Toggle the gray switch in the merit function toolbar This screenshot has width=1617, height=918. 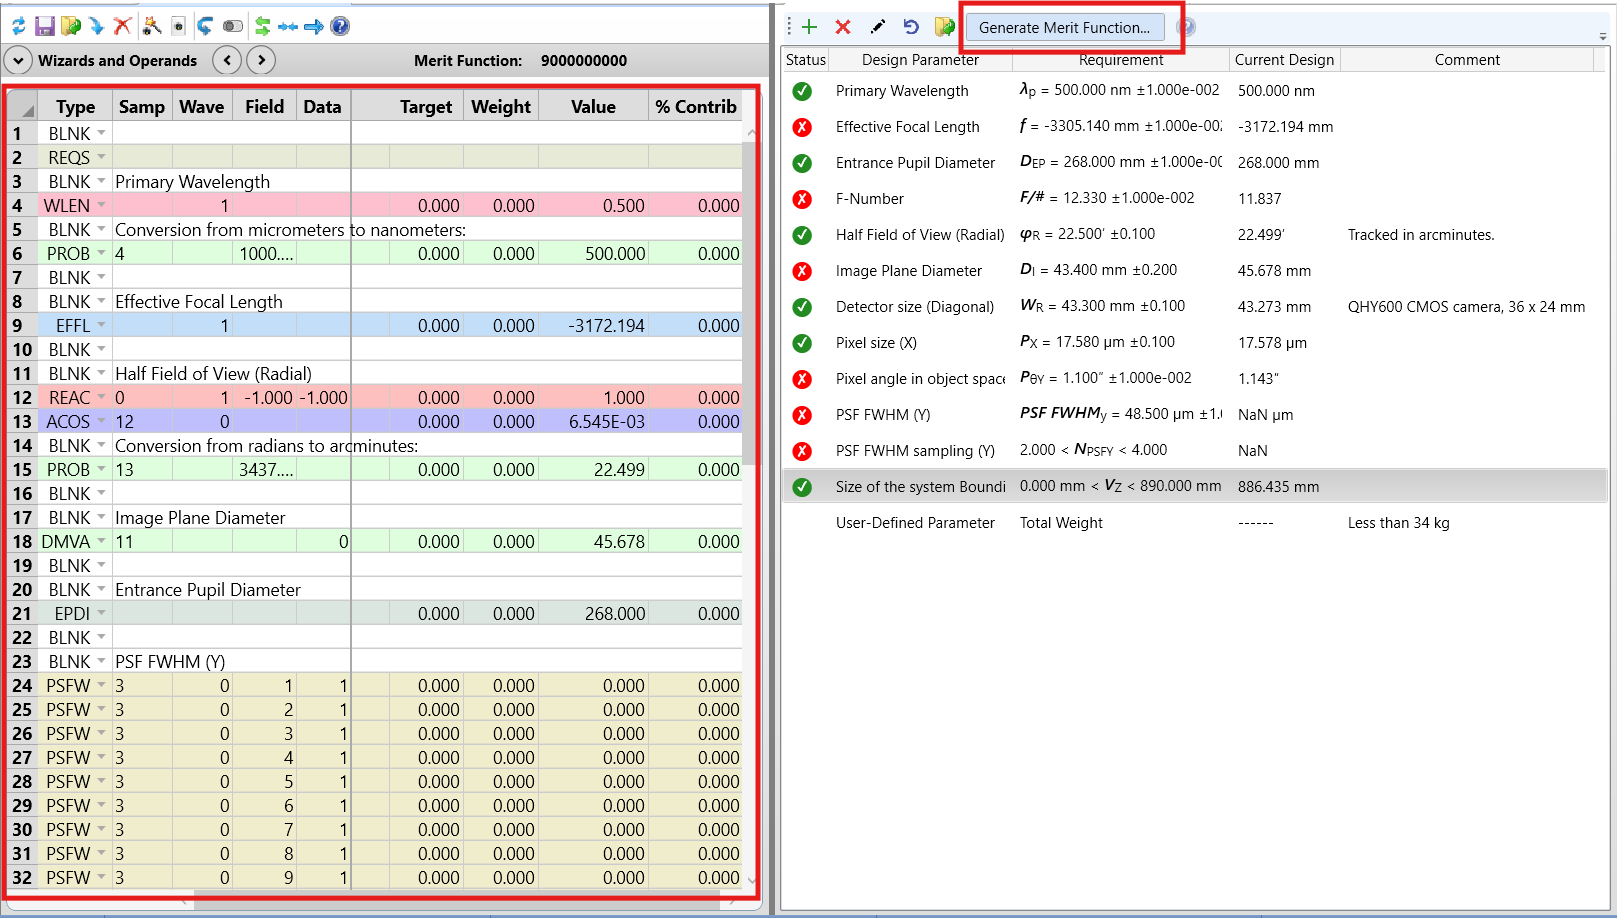pyautogui.click(x=233, y=26)
